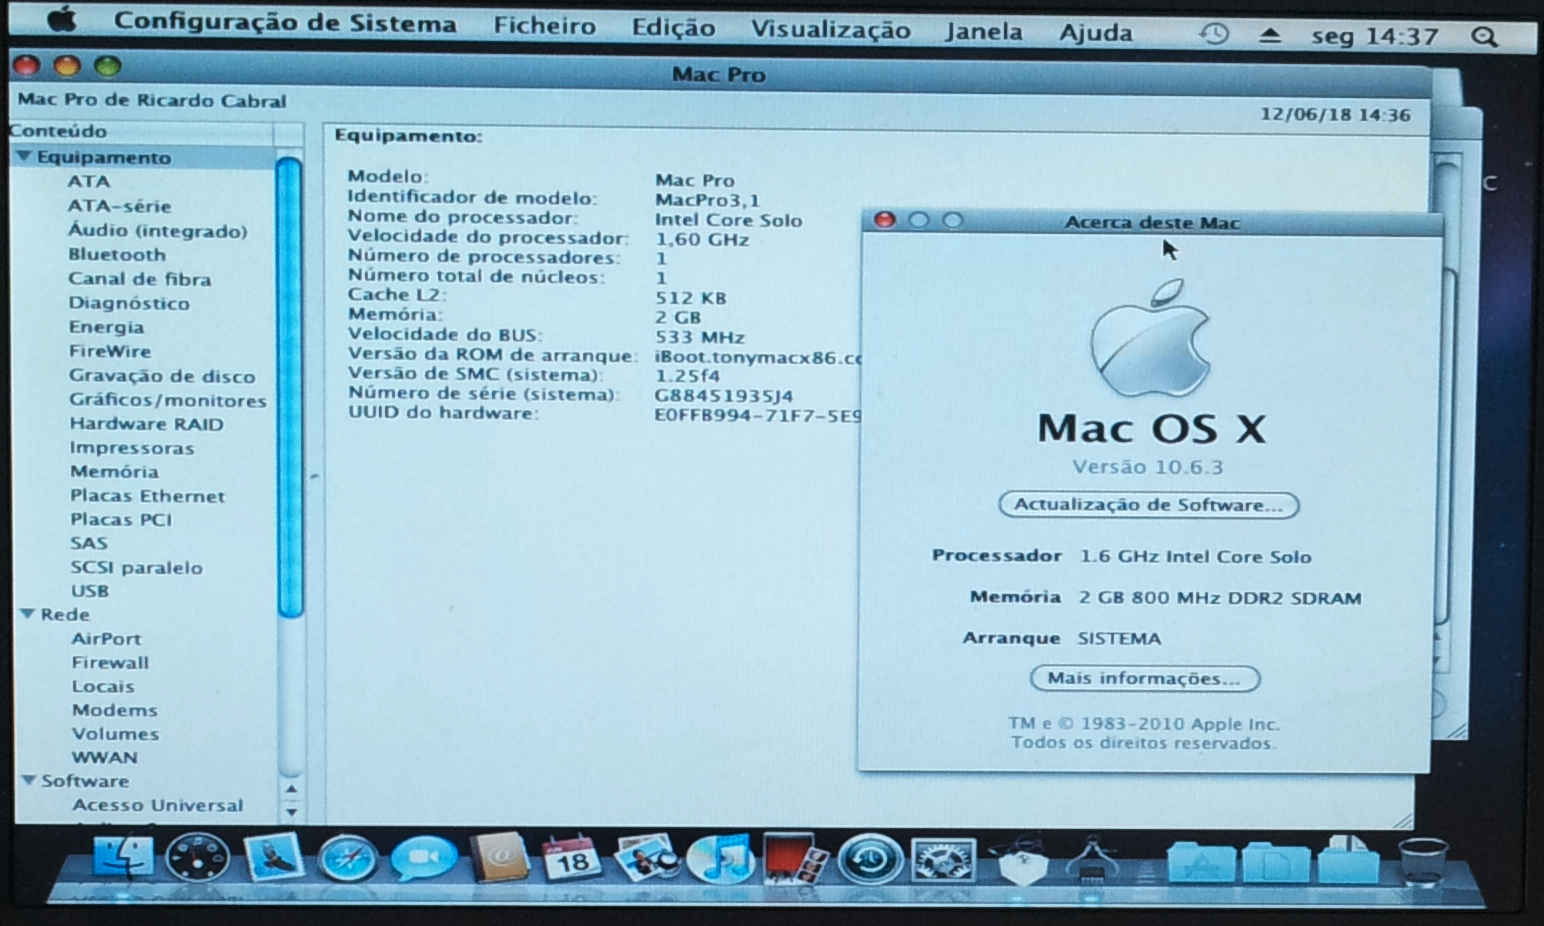Open Downloads folder stack in Dock
The height and width of the screenshot is (926, 1544).
[x=1348, y=859]
